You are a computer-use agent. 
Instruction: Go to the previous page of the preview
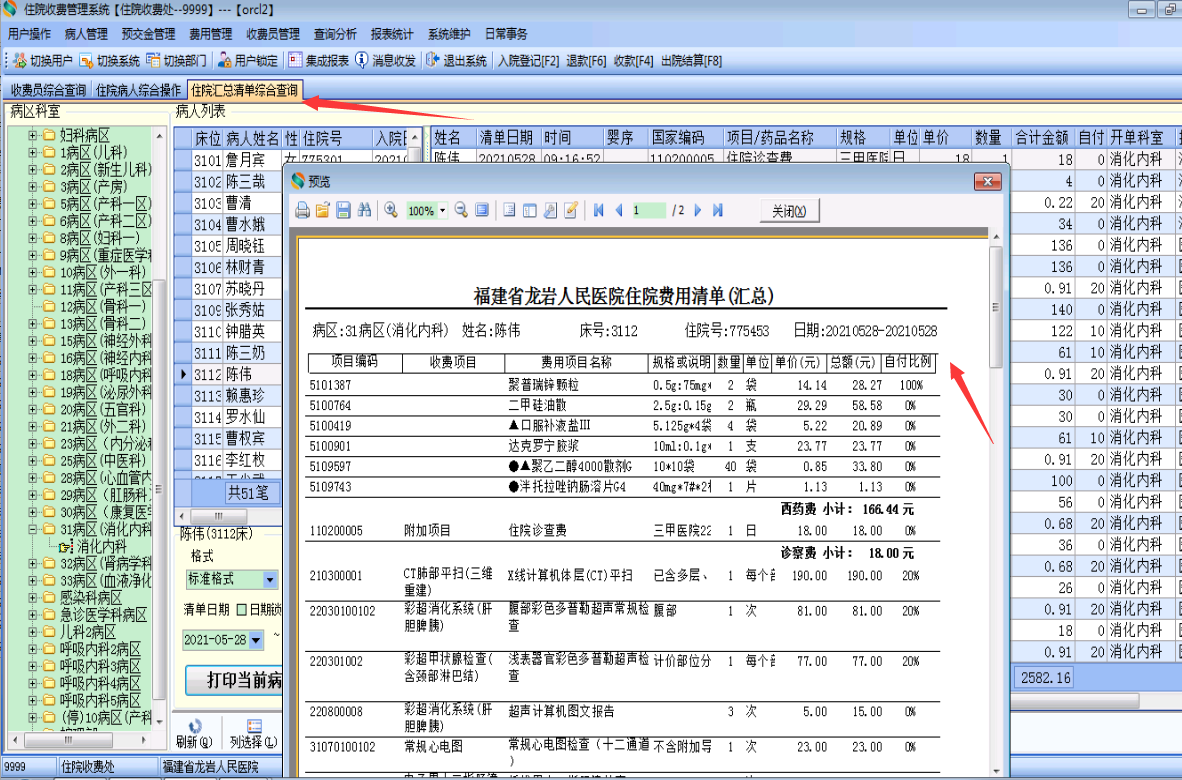619,210
